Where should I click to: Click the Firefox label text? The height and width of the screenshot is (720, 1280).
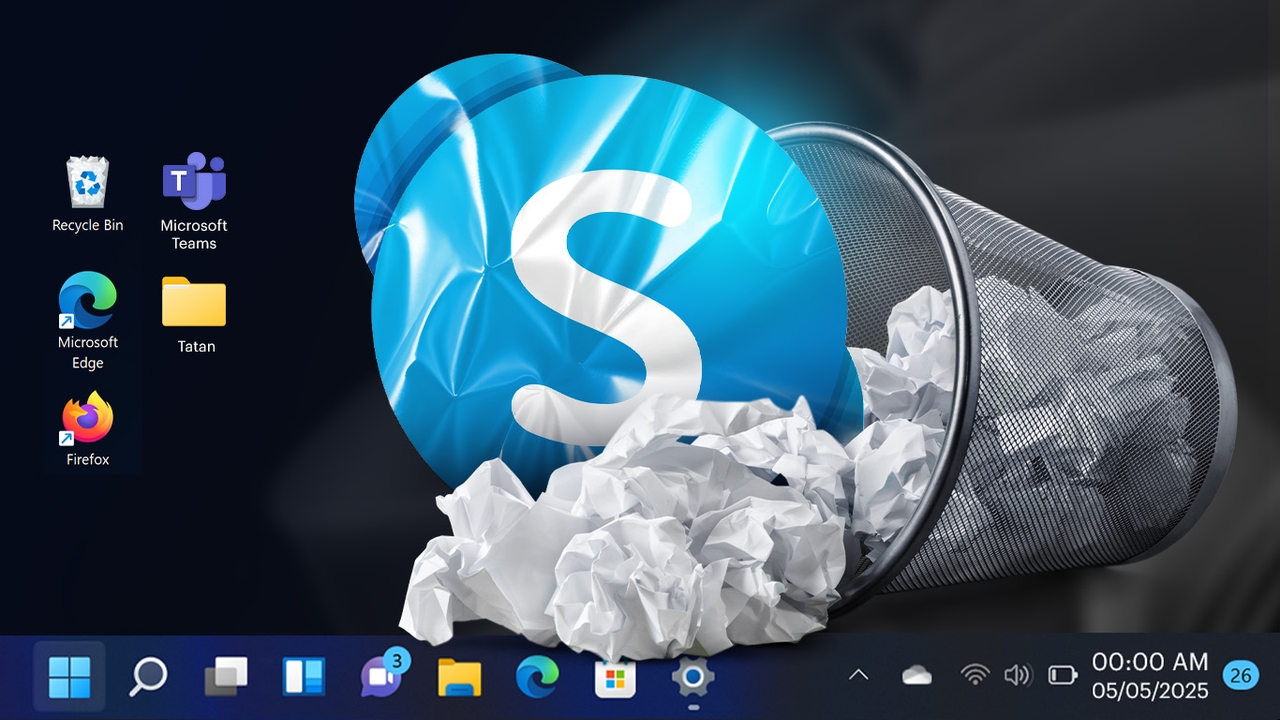click(x=88, y=460)
